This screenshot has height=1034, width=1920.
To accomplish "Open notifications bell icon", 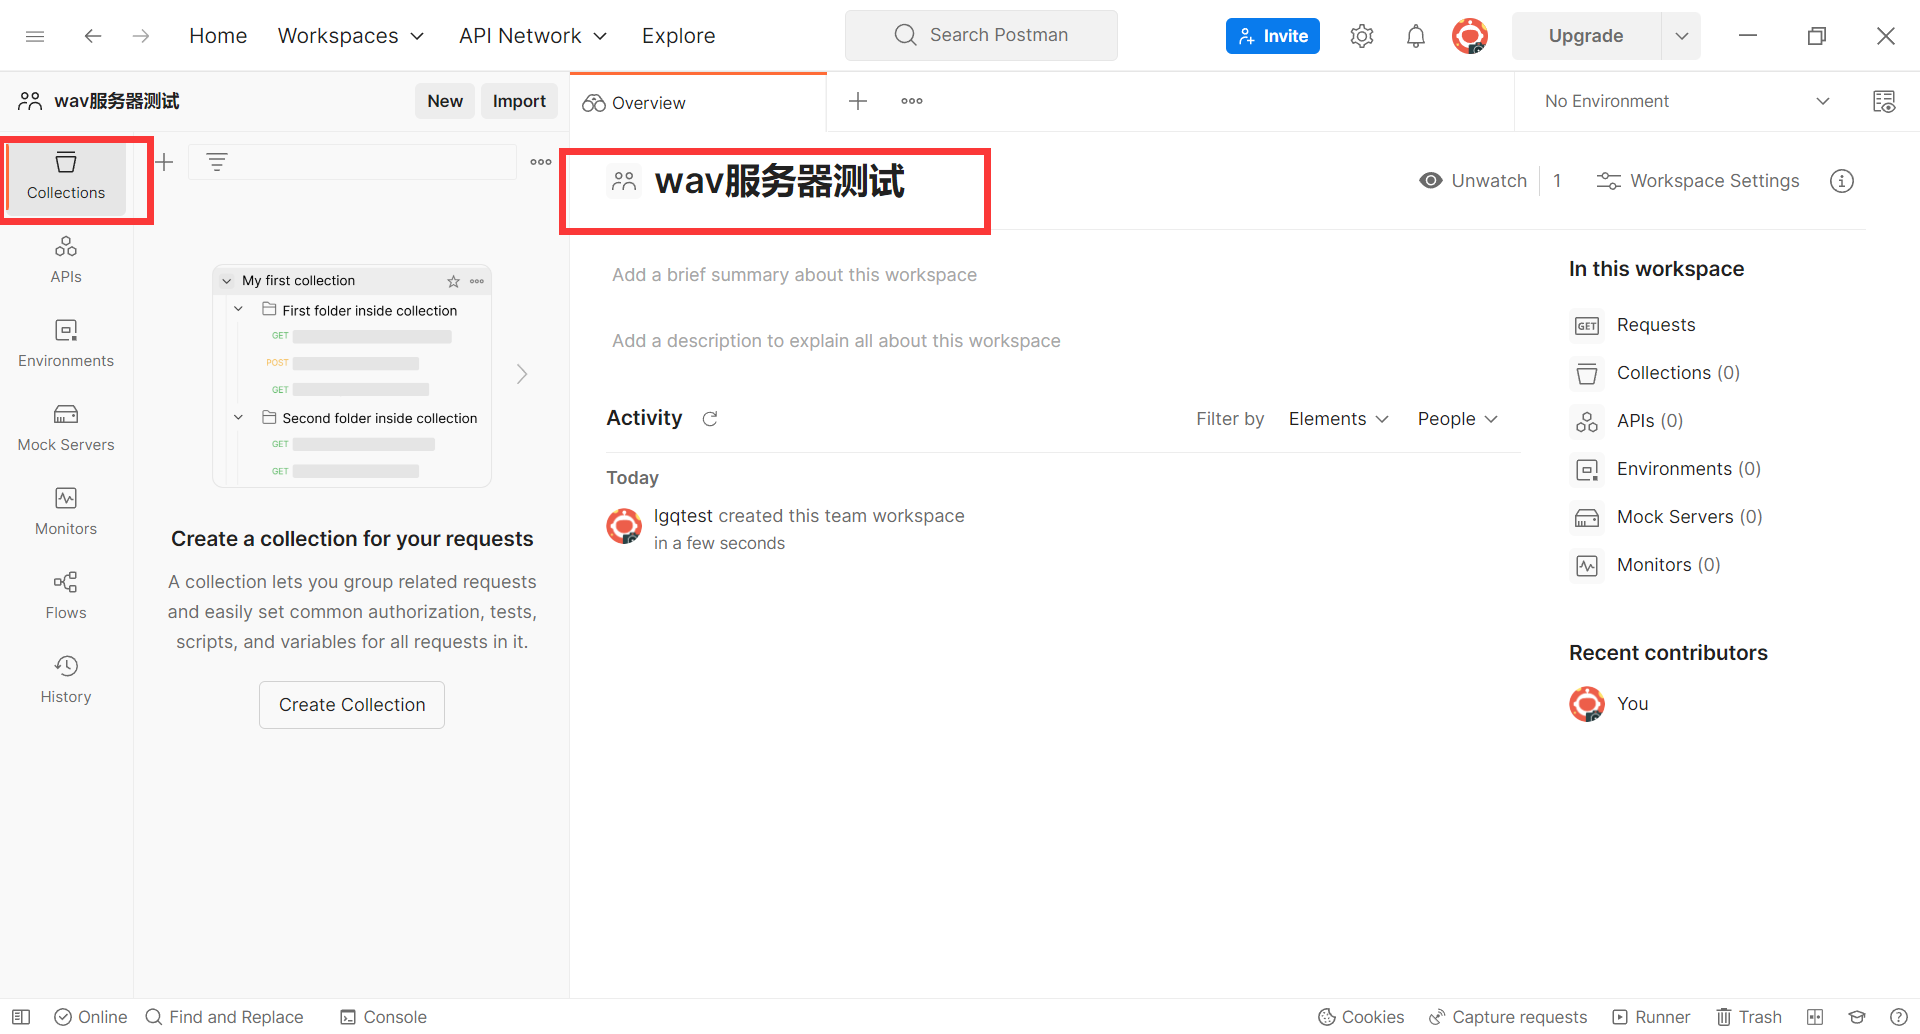I will [1415, 36].
